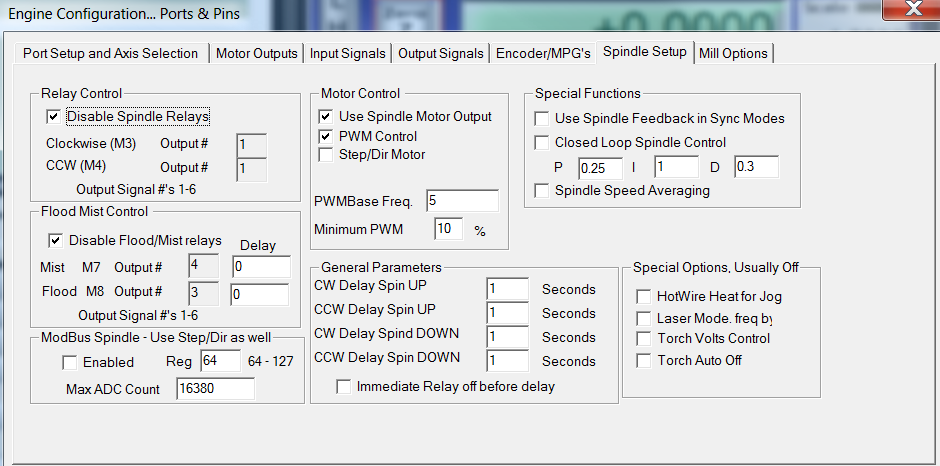Click the CW Delay Spin UP field

(x=507, y=290)
